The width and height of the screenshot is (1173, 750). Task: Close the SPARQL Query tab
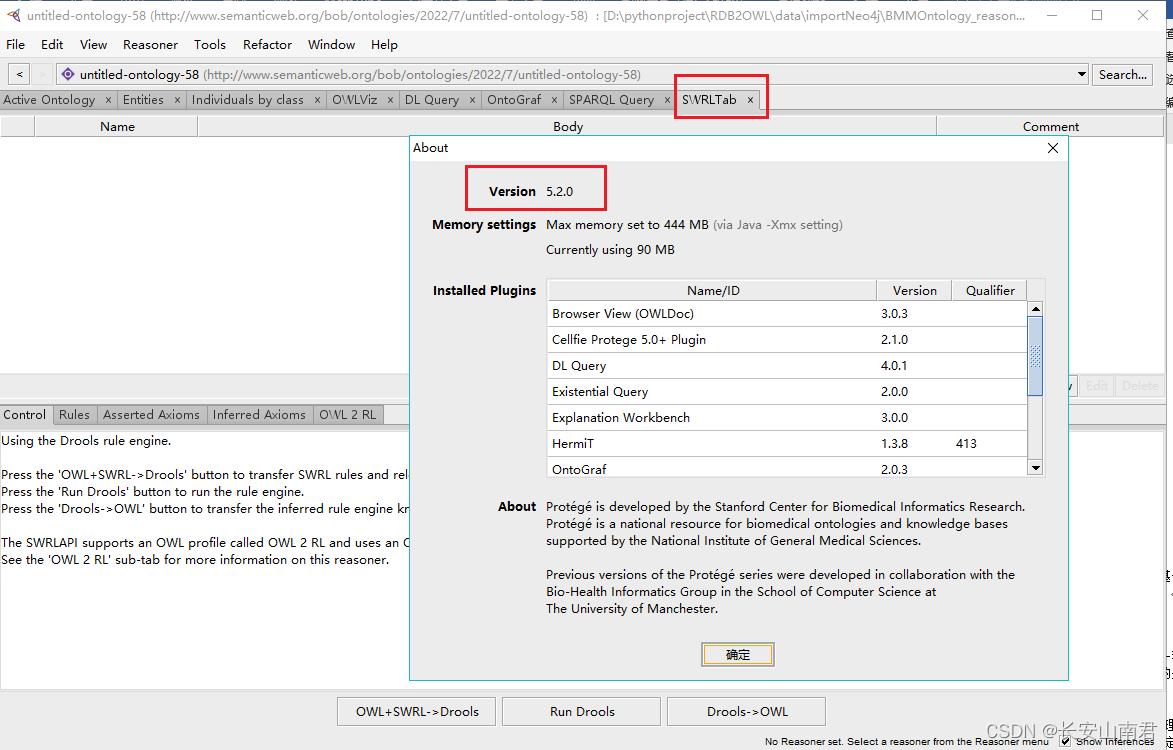pos(667,99)
